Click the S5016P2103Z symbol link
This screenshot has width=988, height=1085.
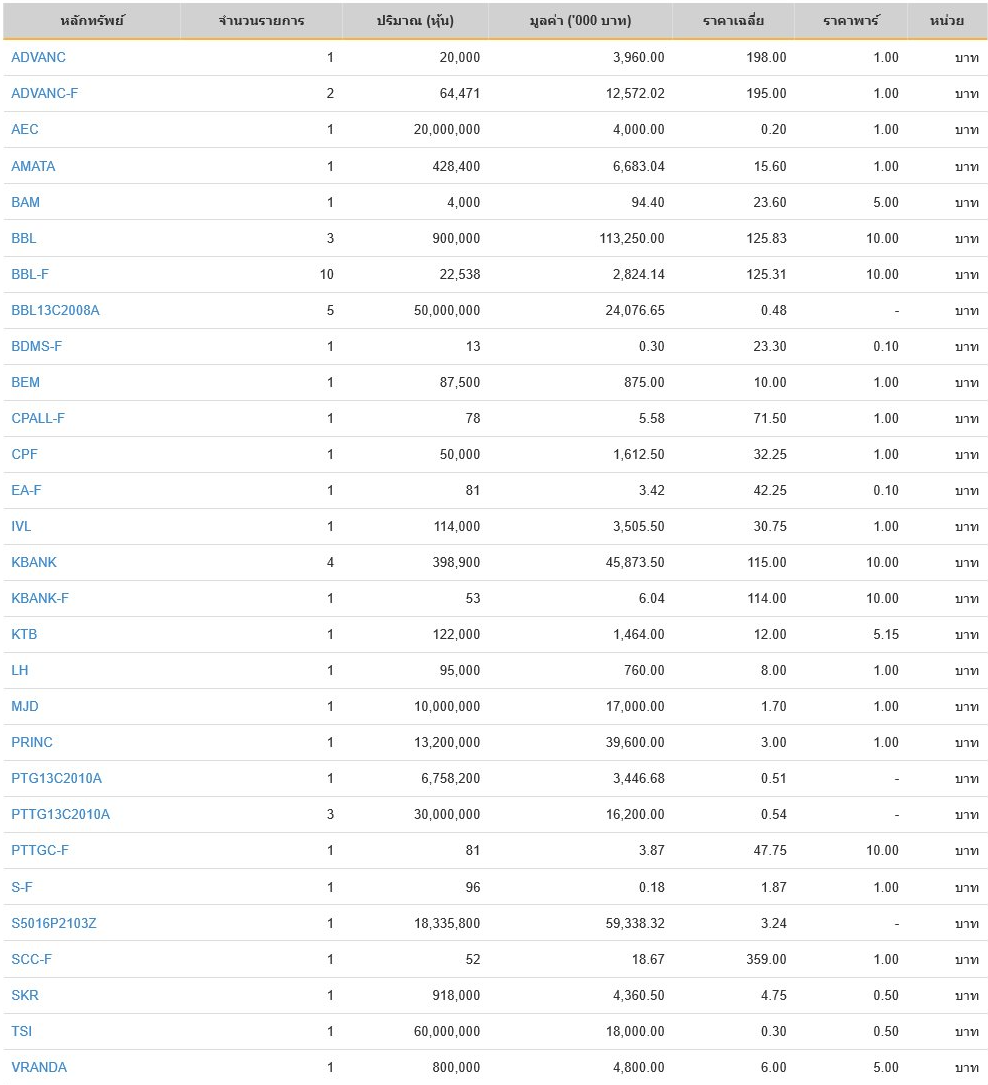(x=54, y=923)
